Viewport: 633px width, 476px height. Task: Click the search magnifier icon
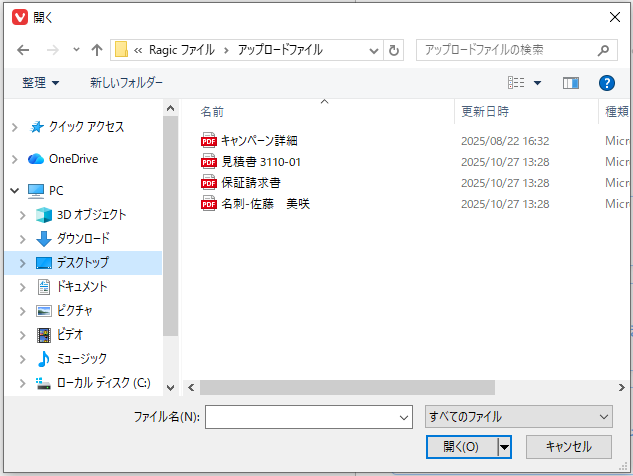(604, 50)
